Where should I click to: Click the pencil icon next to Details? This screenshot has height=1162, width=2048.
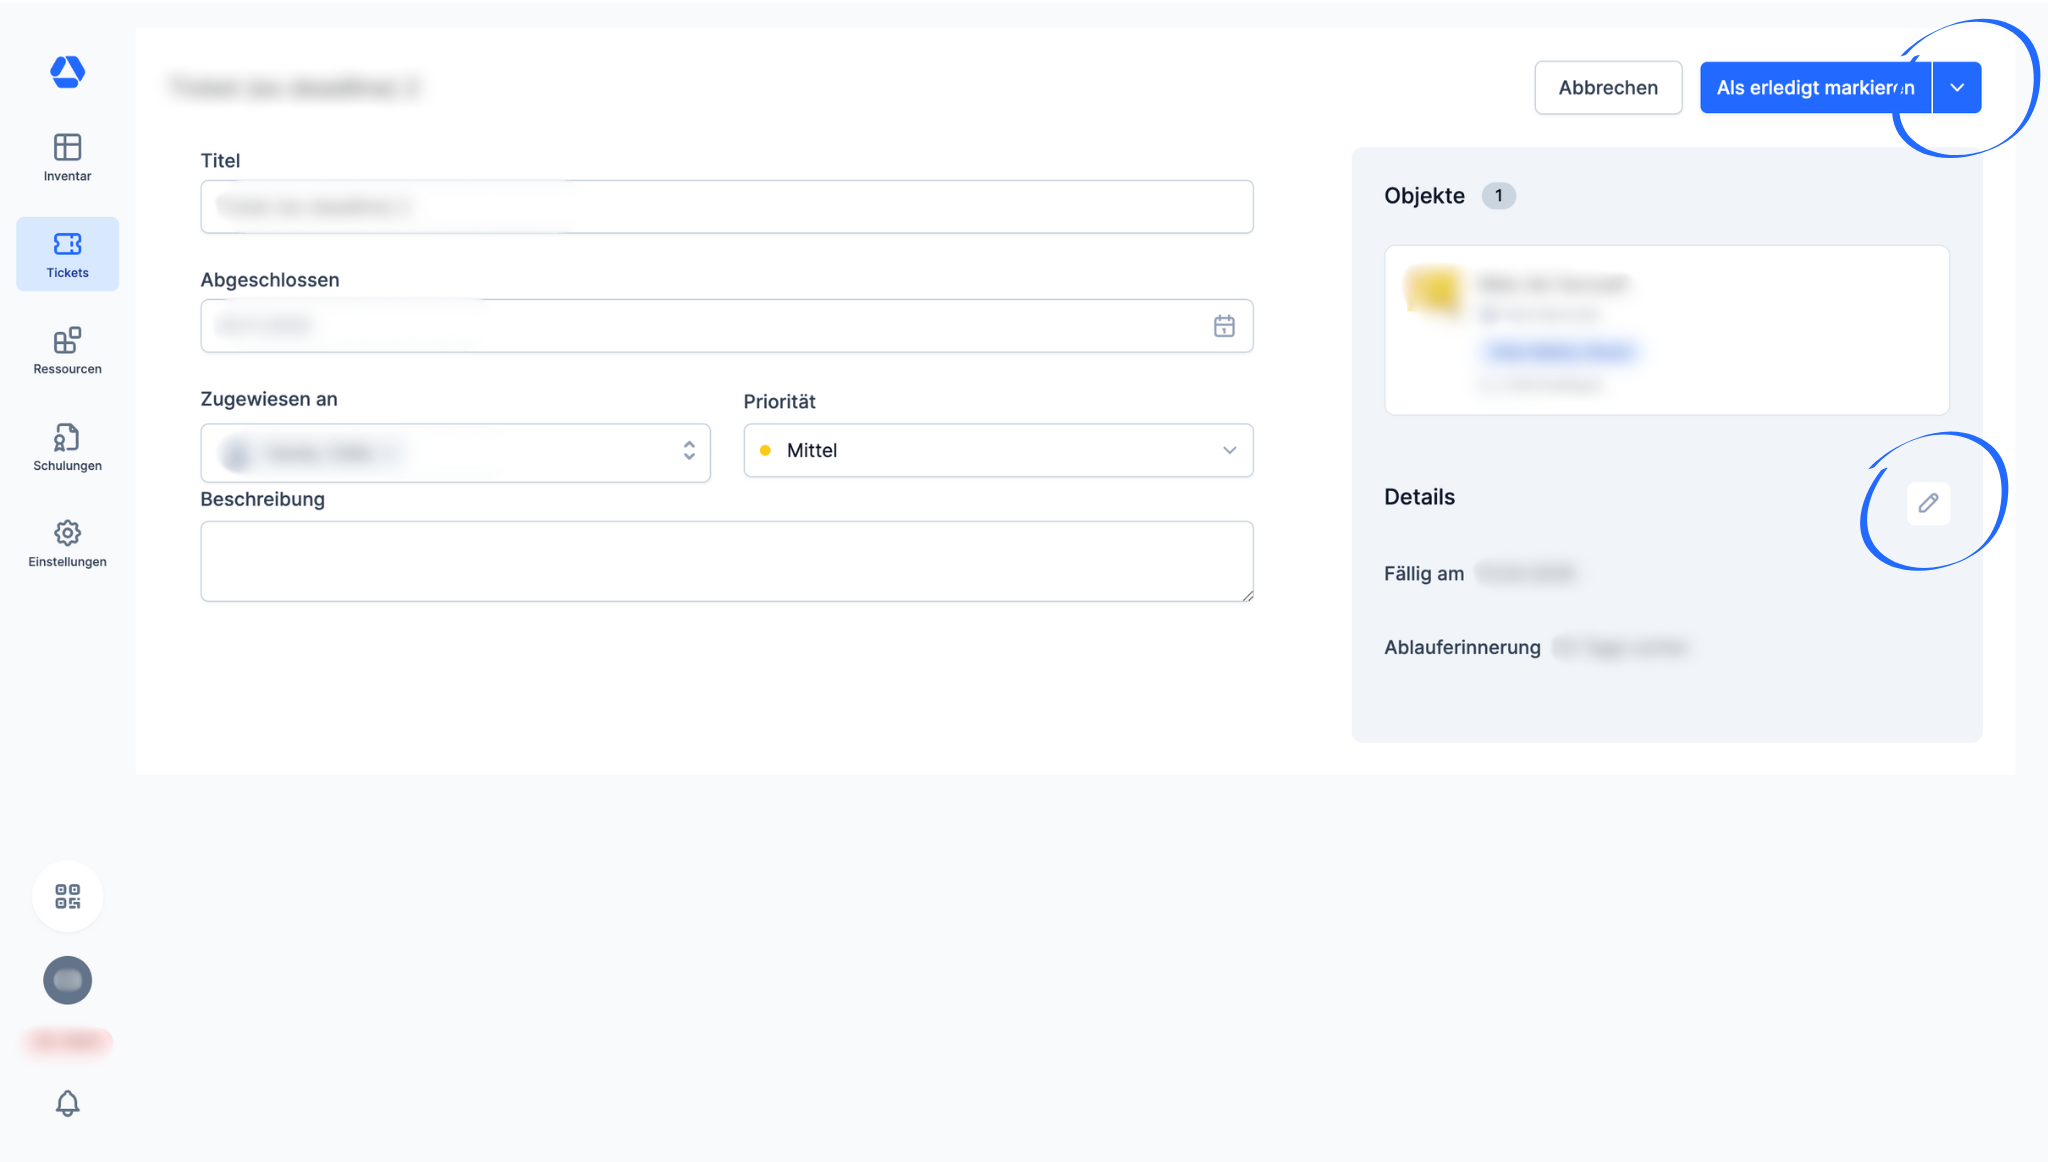(1928, 503)
